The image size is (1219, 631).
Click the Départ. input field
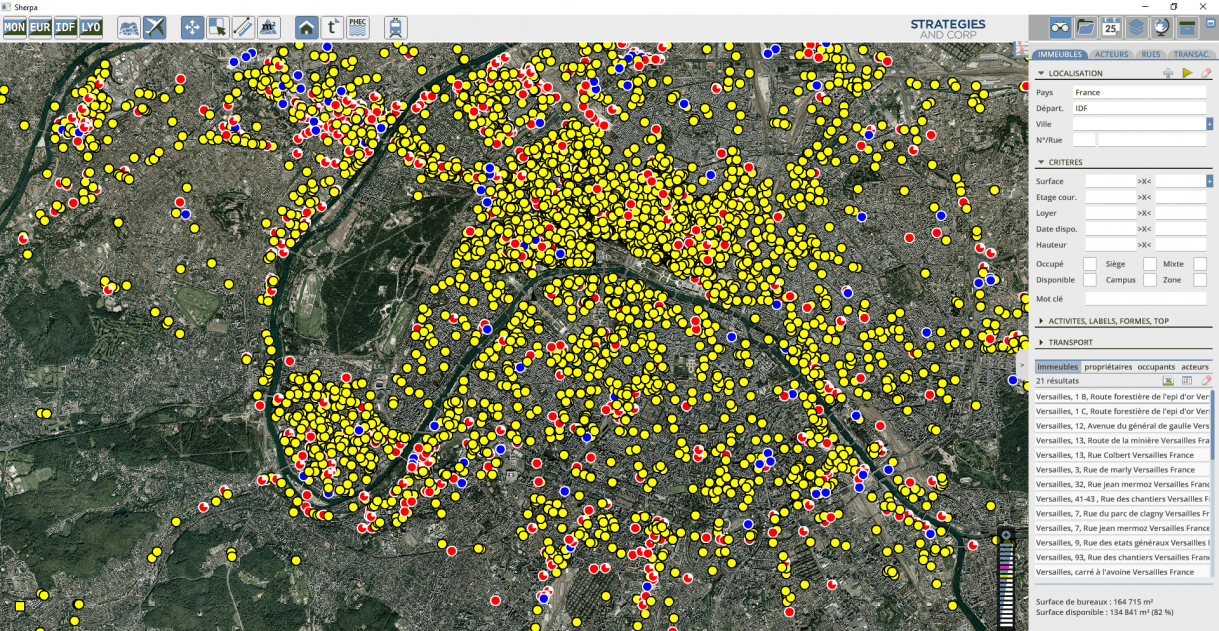(1140, 108)
